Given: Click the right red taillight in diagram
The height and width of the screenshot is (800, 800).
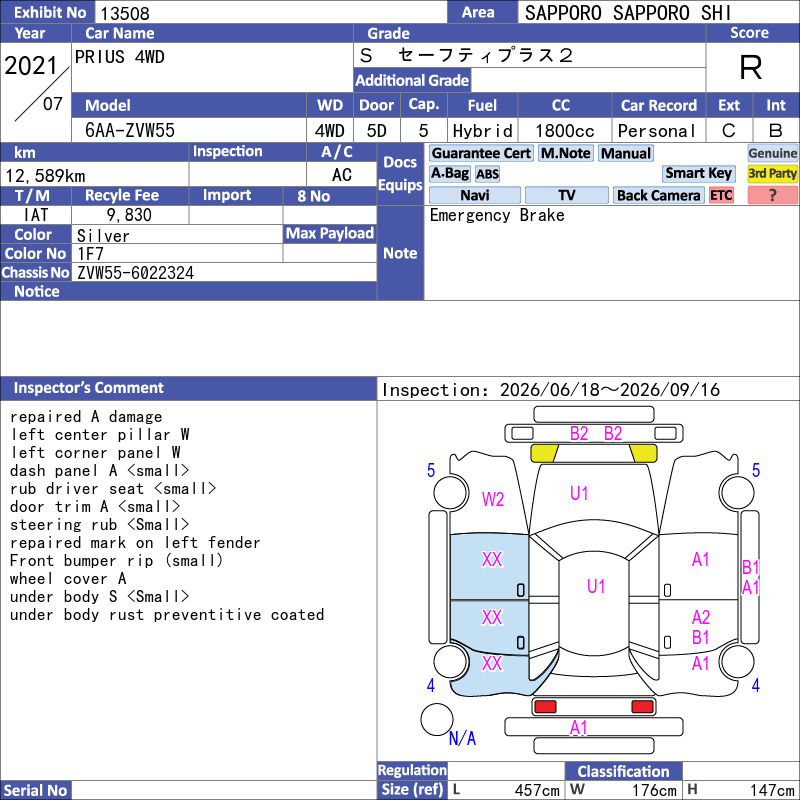Looking at the screenshot, I should pos(642,707).
